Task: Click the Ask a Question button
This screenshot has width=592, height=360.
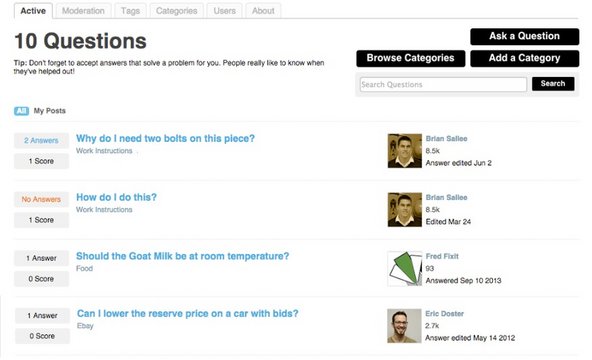Action: [524, 36]
